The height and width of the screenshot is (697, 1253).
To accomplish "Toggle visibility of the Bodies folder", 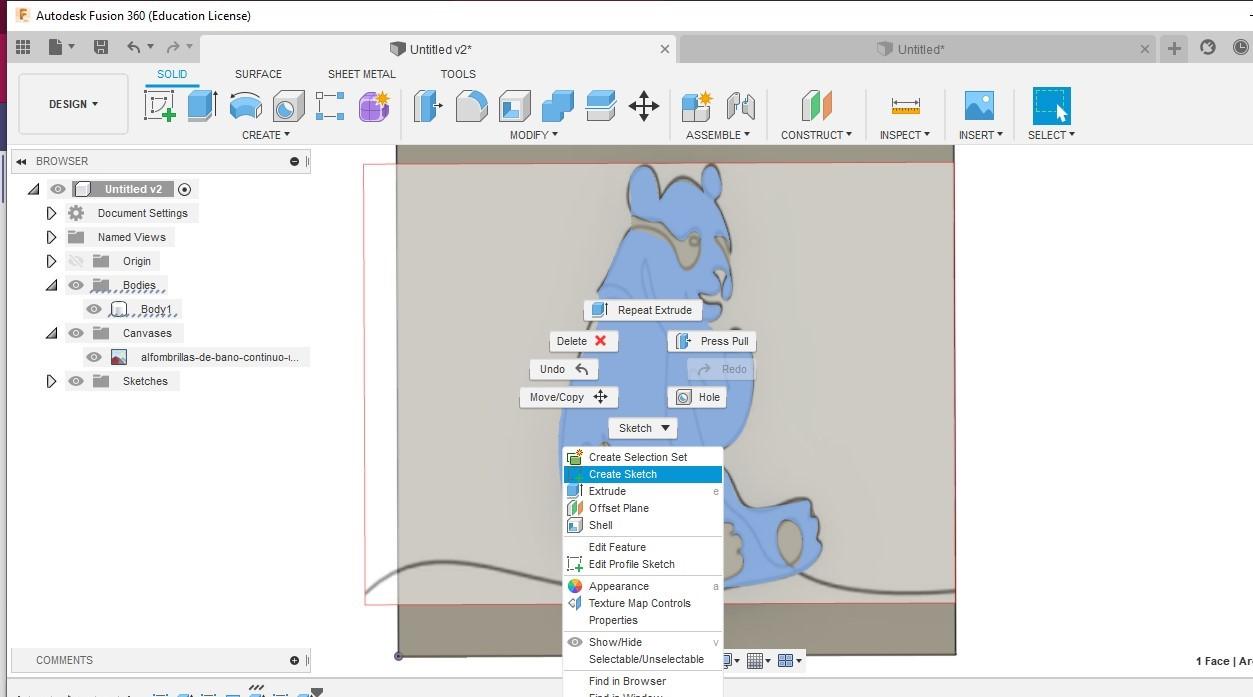I will click(x=76, y=285).
